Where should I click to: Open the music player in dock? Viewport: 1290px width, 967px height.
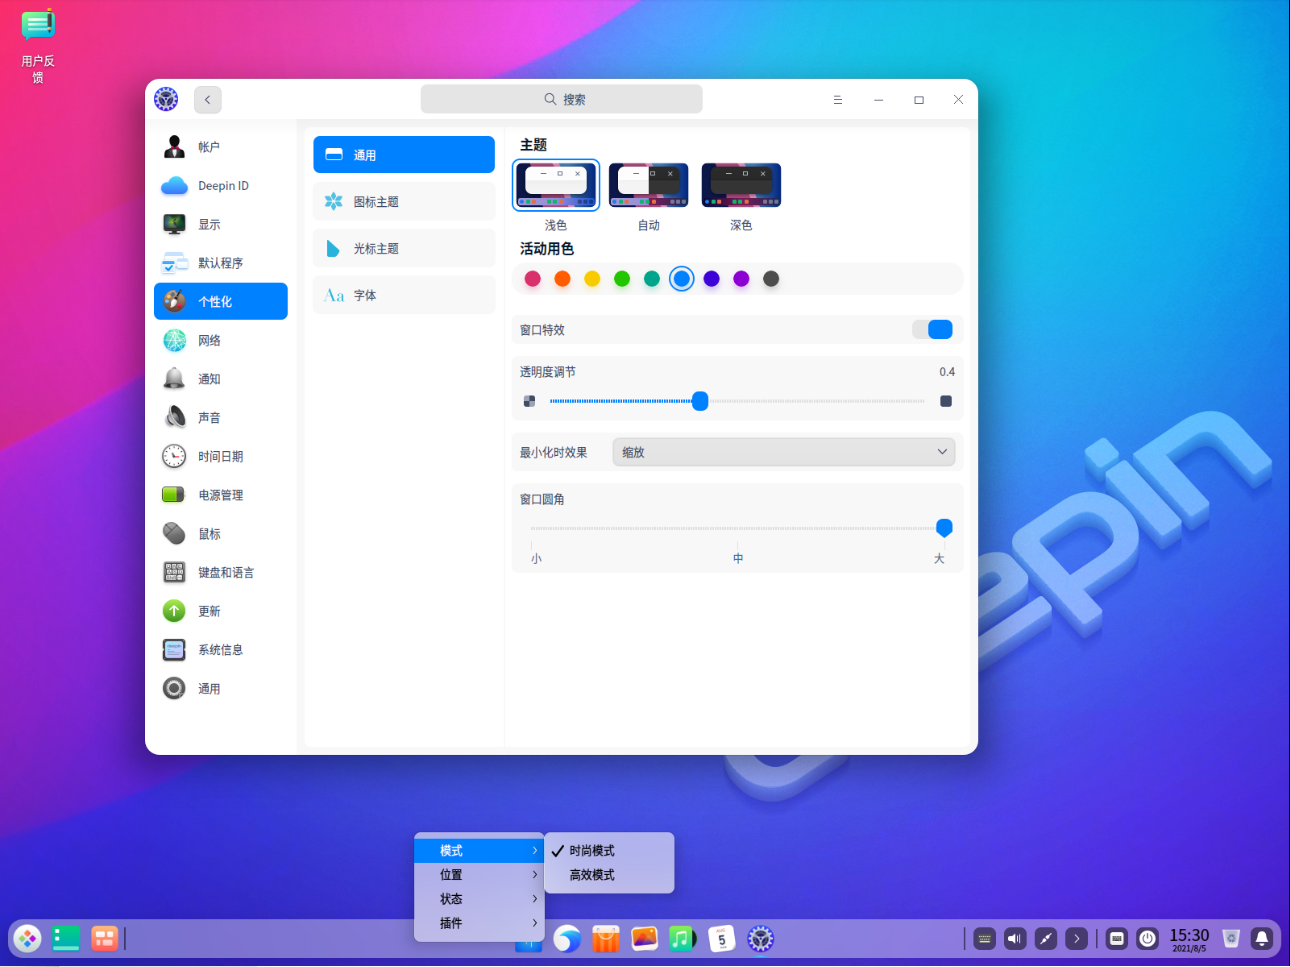(682, 938)
